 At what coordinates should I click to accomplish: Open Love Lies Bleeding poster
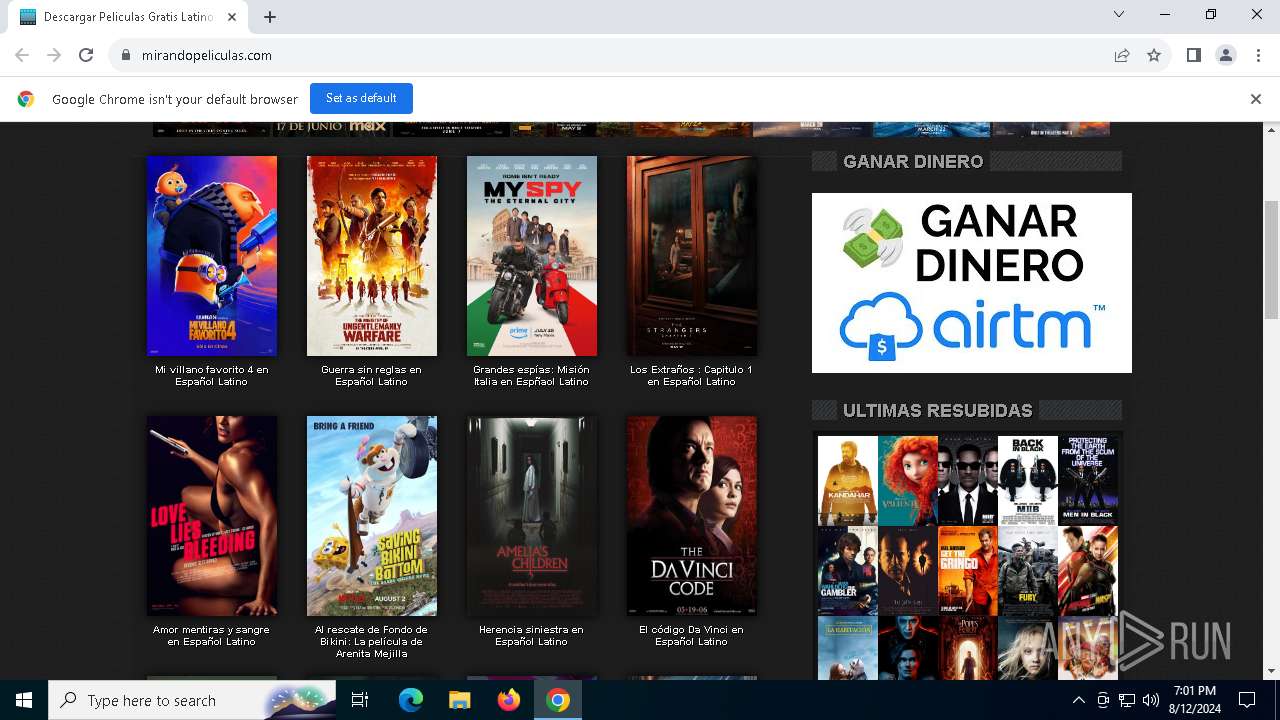[x=212, y=516]
